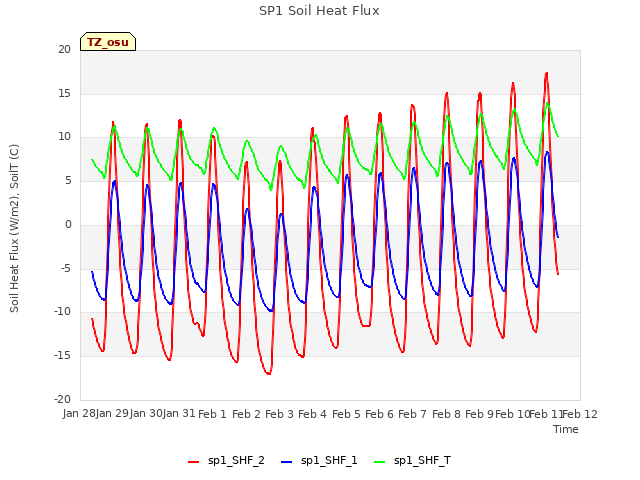Click the blue peak on Feb 11
640x480 pixels.
[x=547, y=153]
